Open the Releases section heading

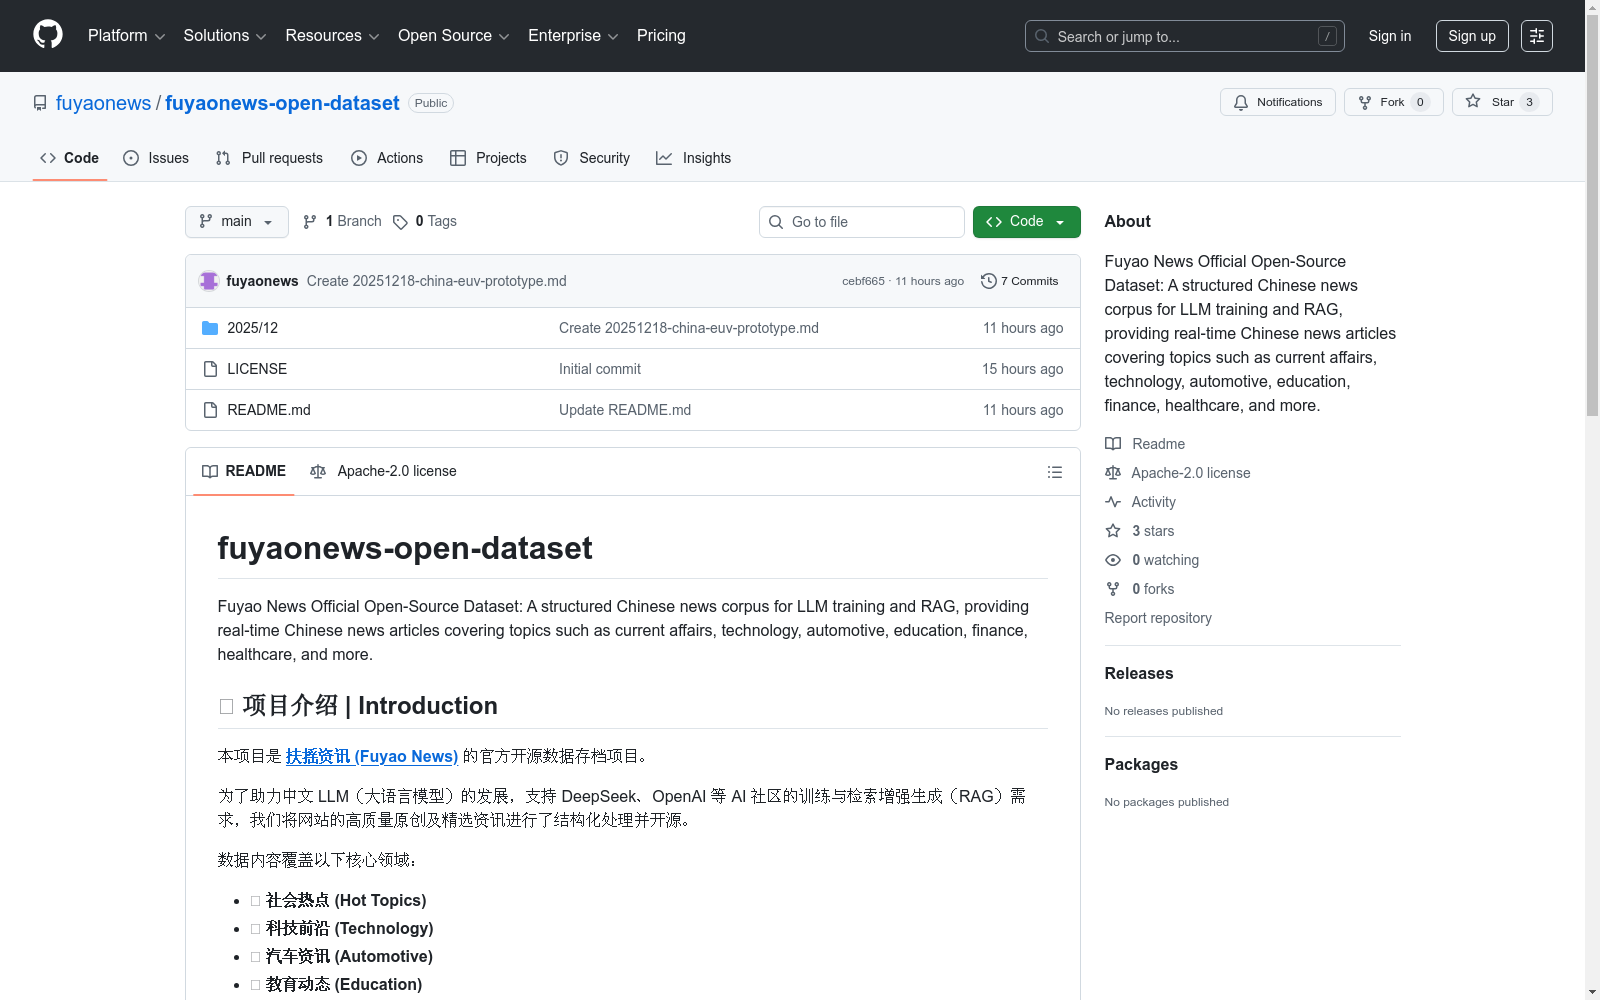coord(1139,673)
